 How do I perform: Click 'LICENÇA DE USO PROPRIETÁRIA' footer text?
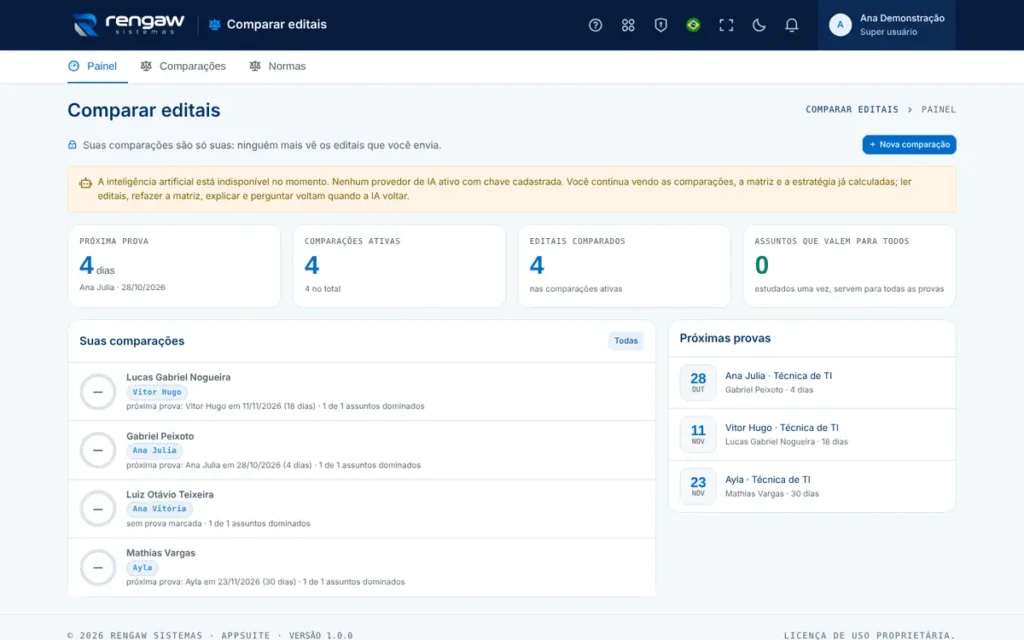click(x=869, y=635)
